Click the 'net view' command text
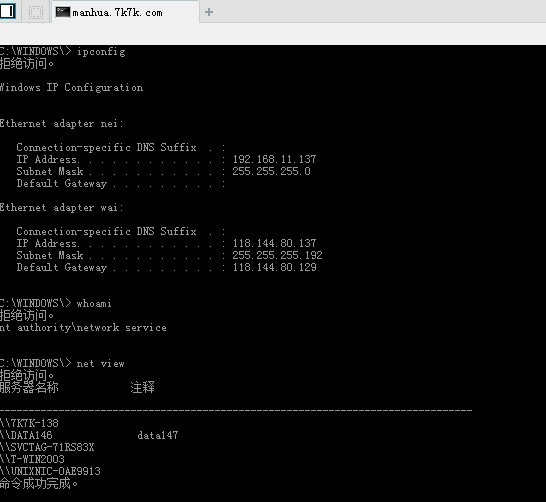546x502 pixels. click(100, 363)
